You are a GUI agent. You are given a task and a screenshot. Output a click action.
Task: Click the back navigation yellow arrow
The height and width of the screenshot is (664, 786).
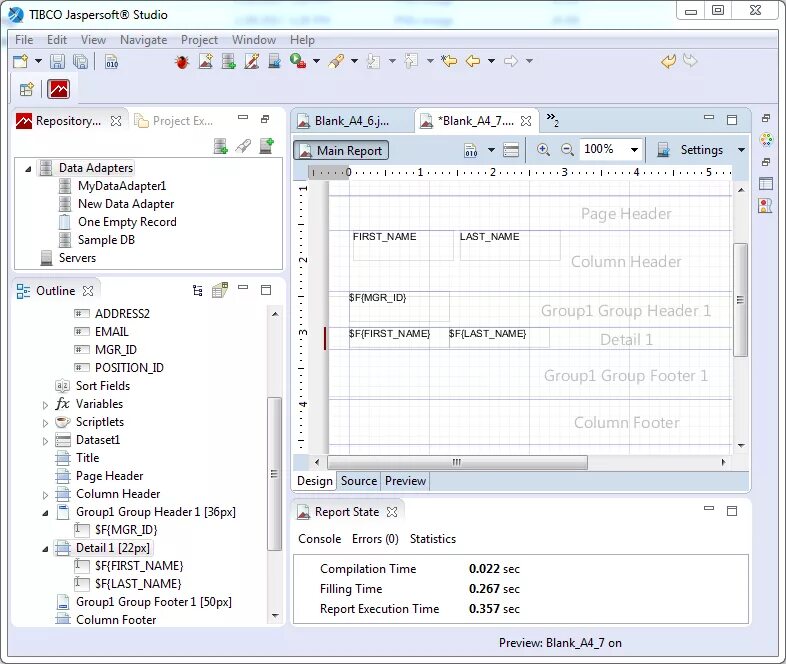(x=473, y=61)
